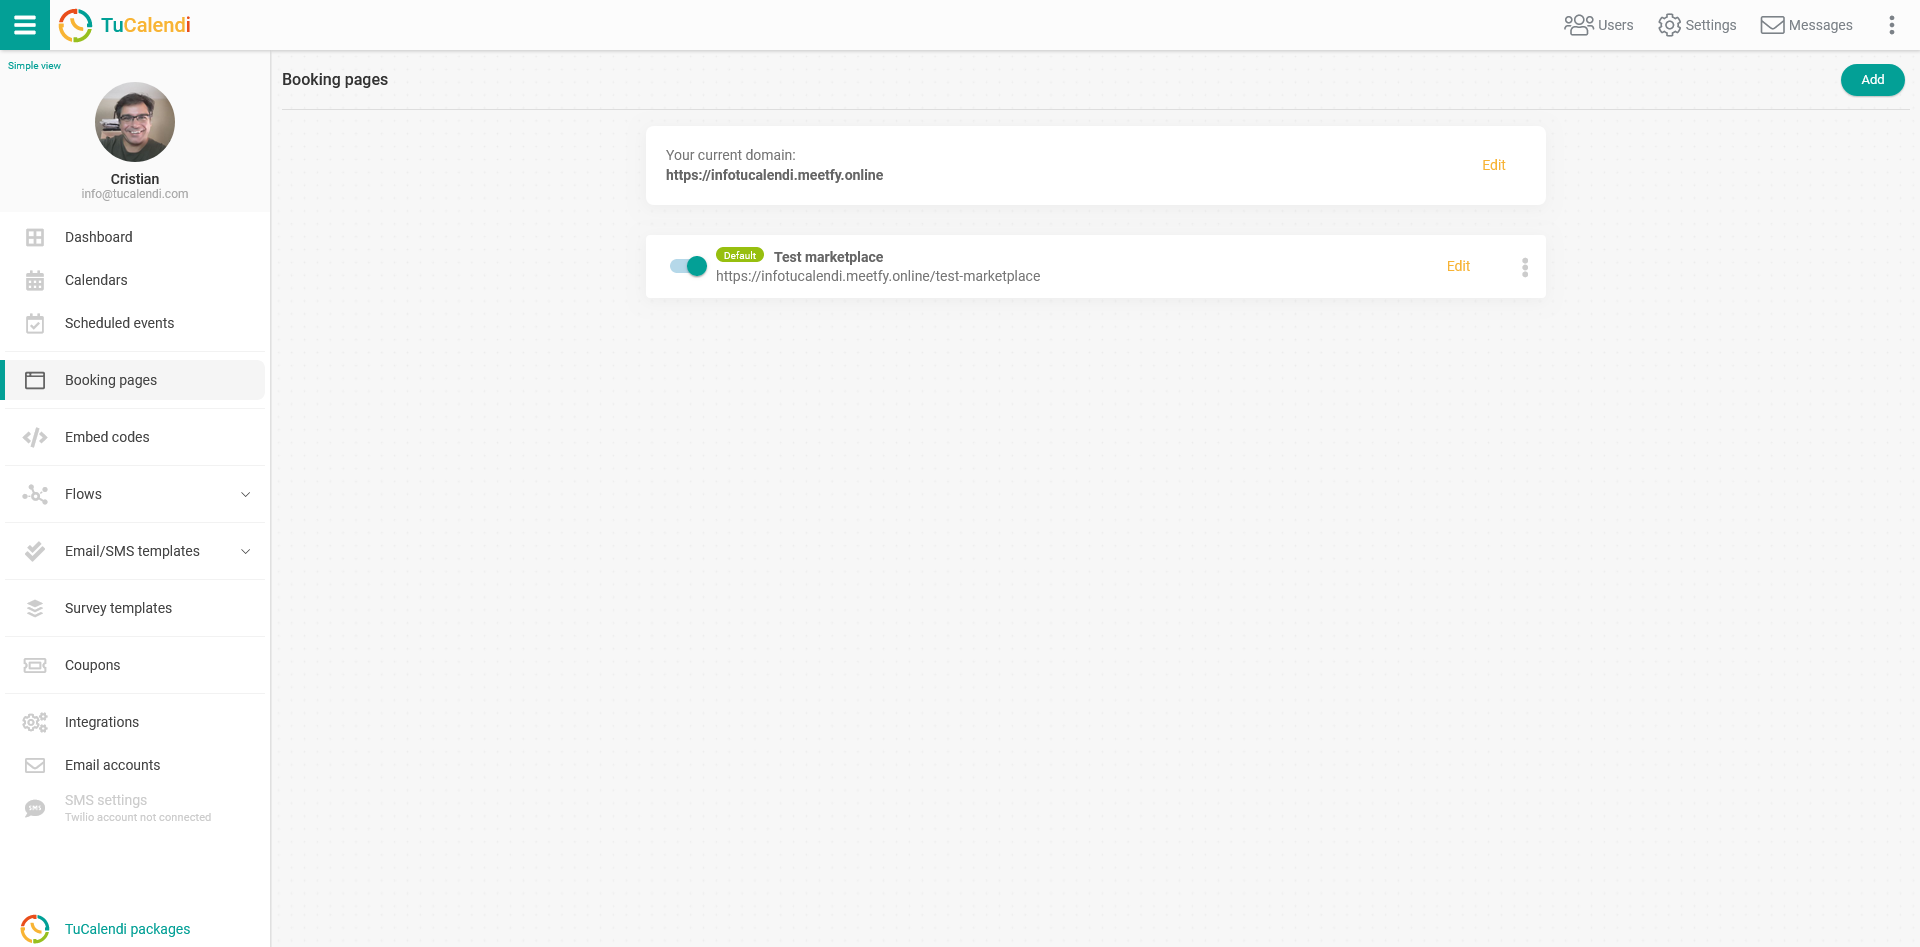
Task: Open the Messages envelope icon
Action: tap(1772, 25)
